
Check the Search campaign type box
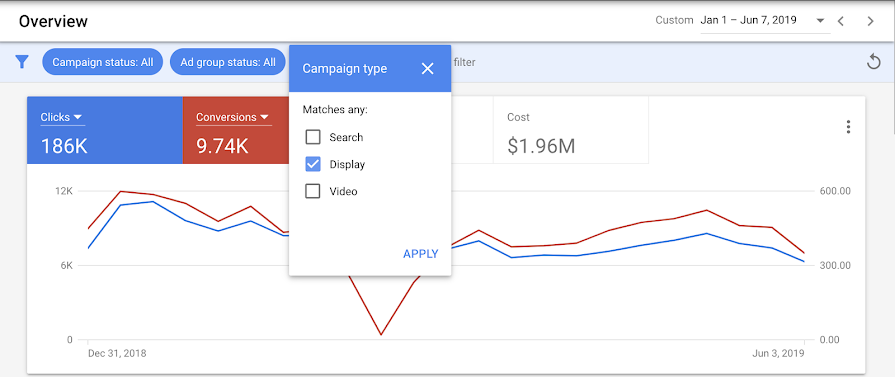tap(313, 137)
